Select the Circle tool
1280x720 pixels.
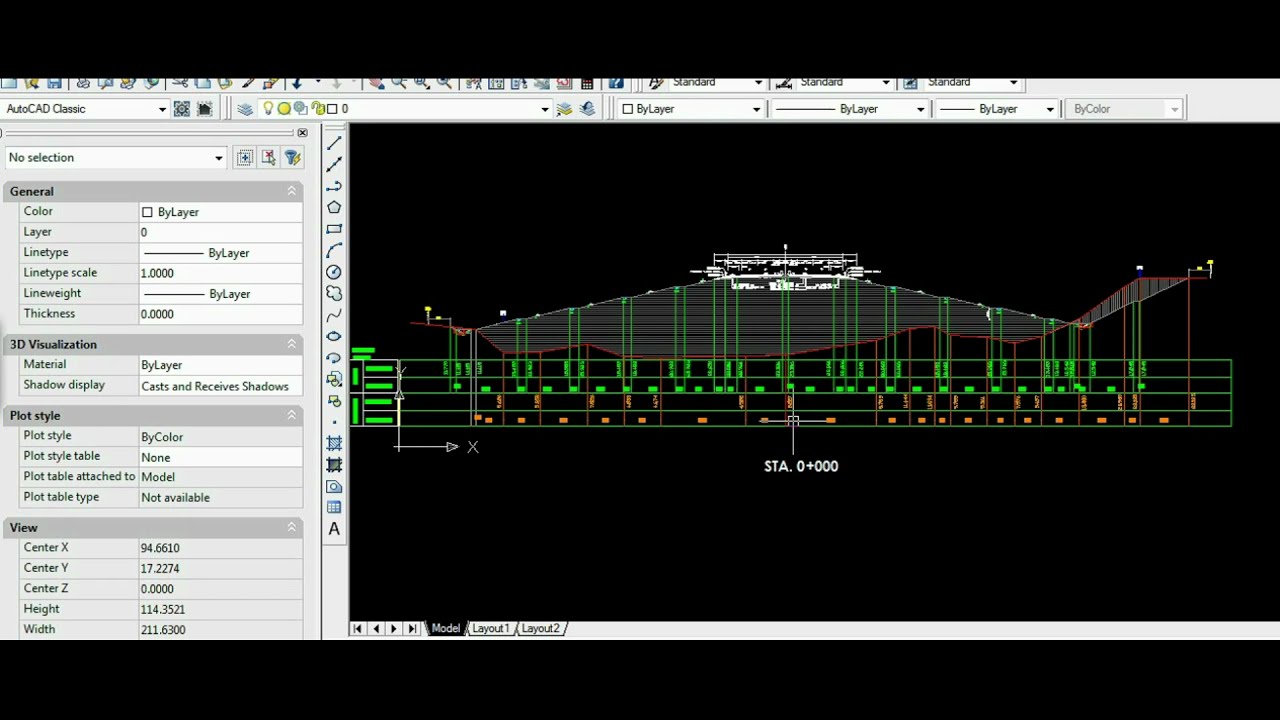(334, 272)
